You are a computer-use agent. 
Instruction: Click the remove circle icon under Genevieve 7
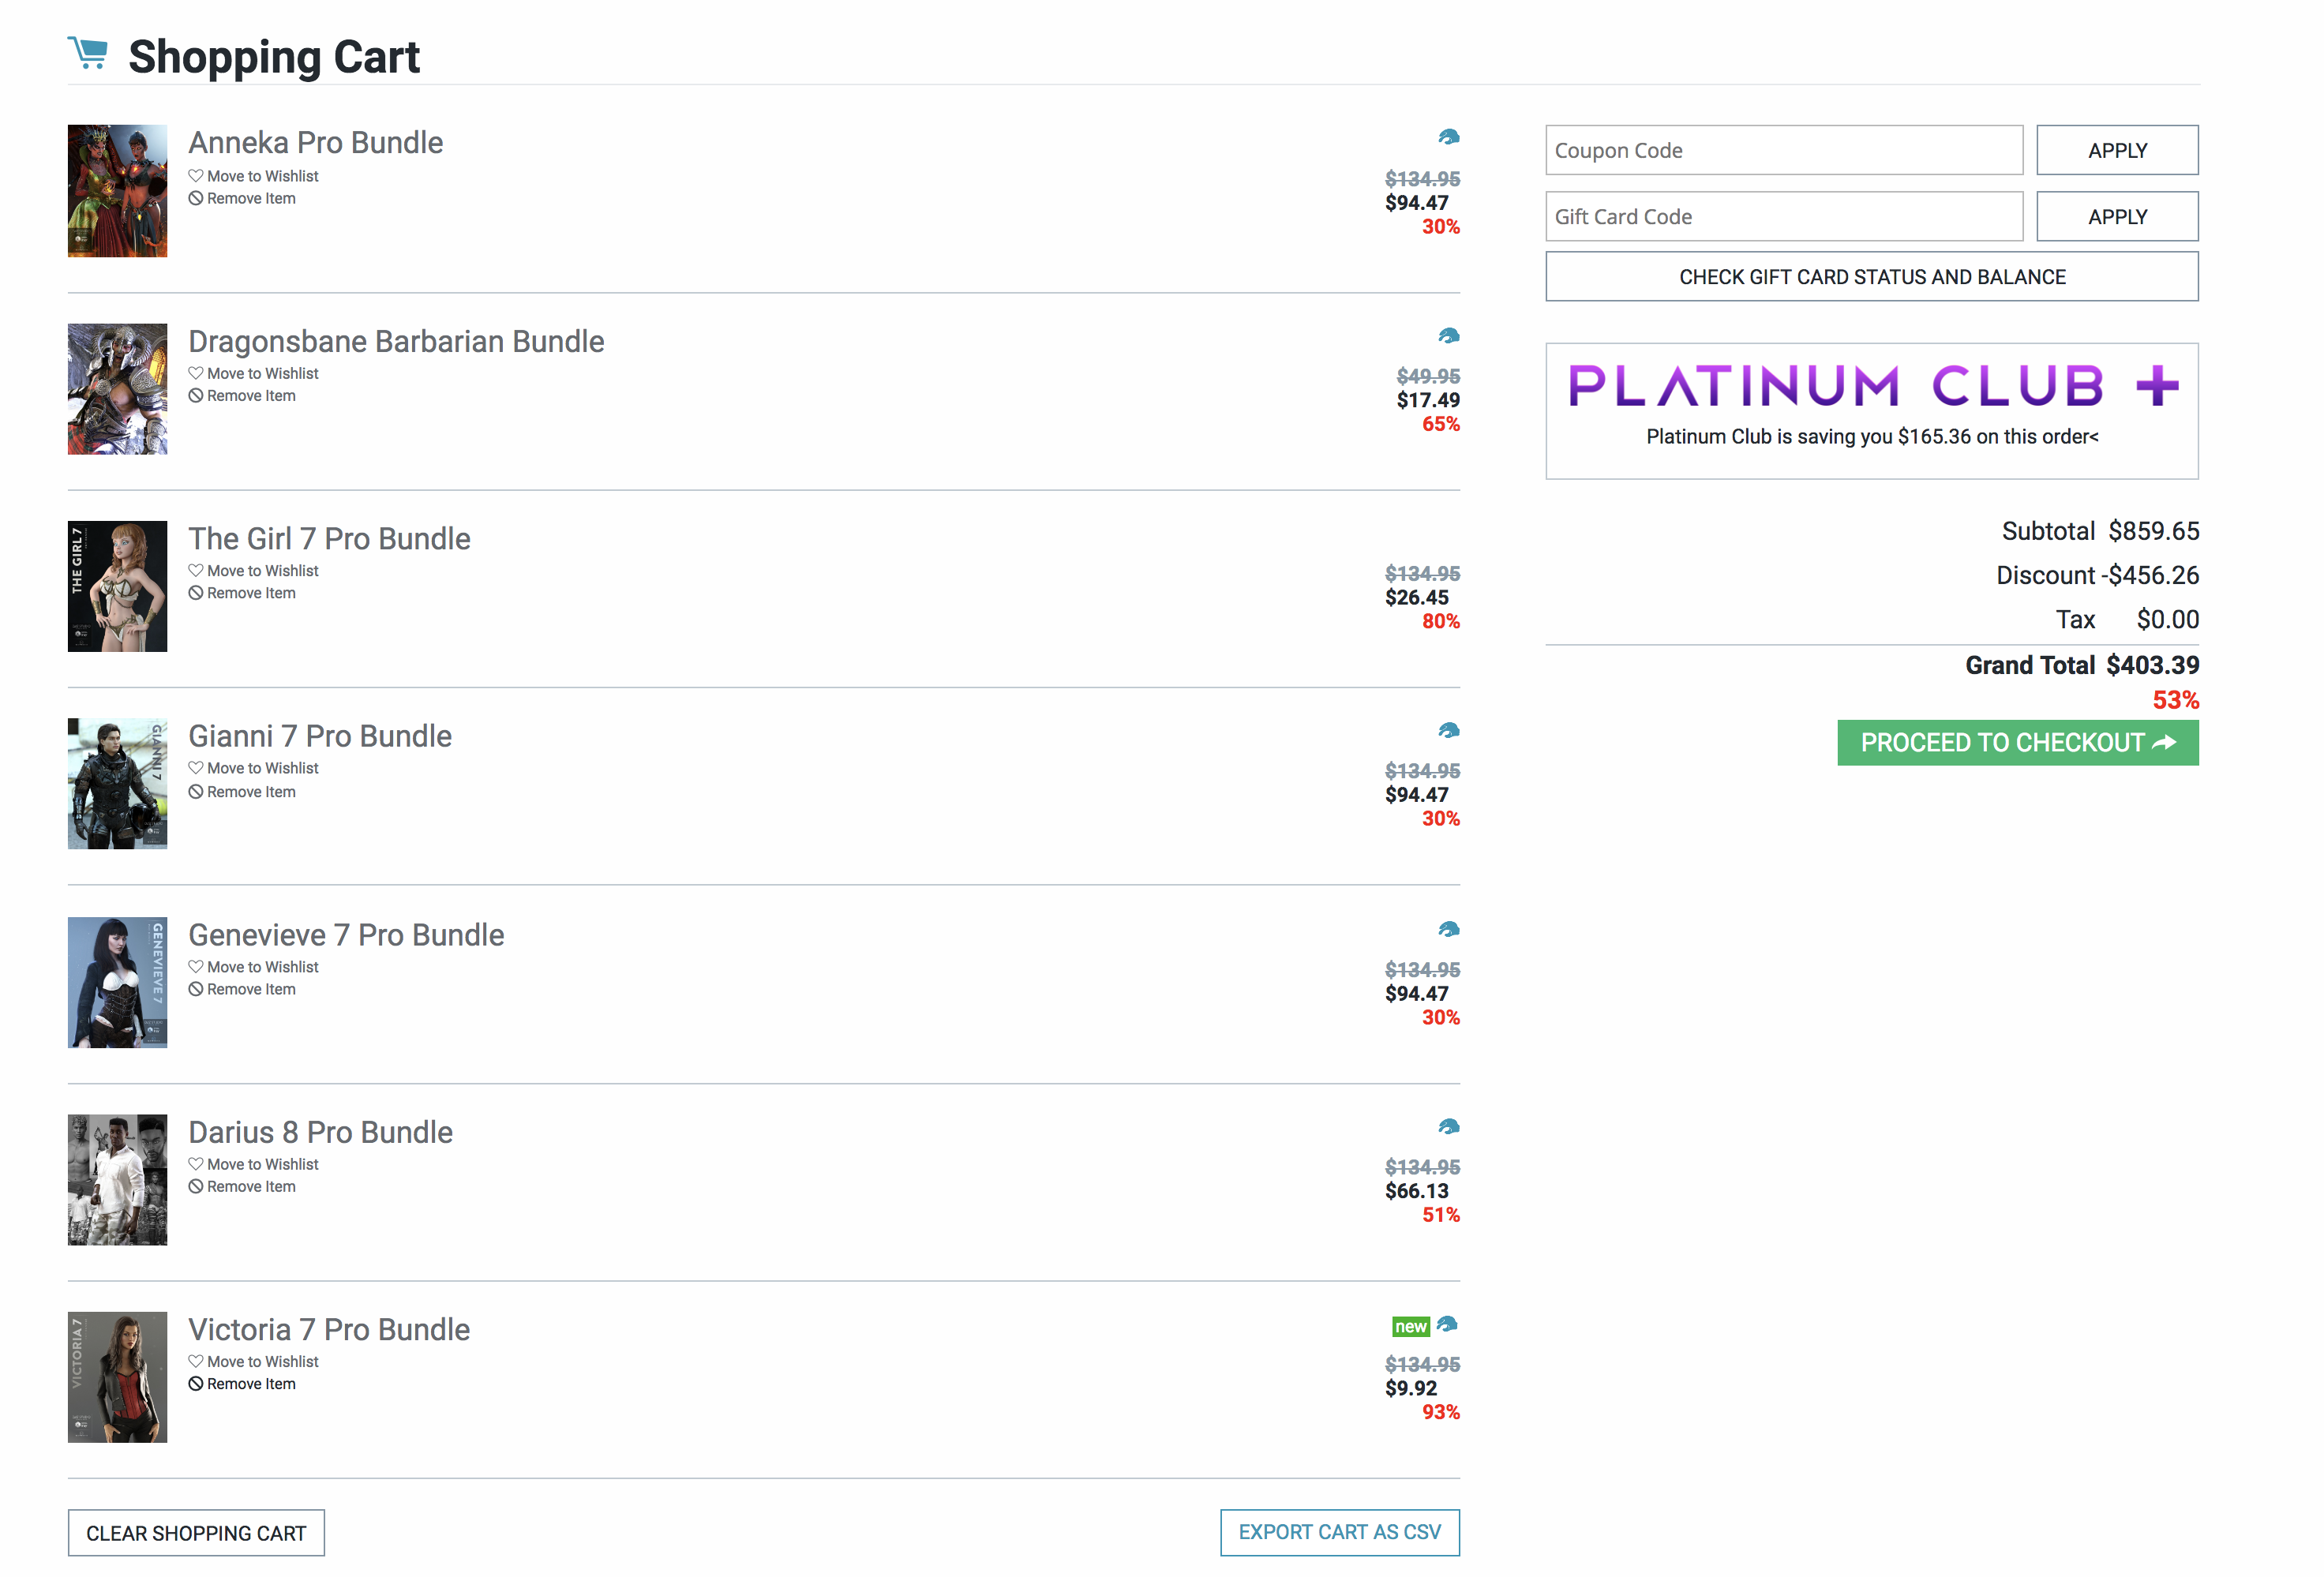pyautogui.click(x=196, y=989)
